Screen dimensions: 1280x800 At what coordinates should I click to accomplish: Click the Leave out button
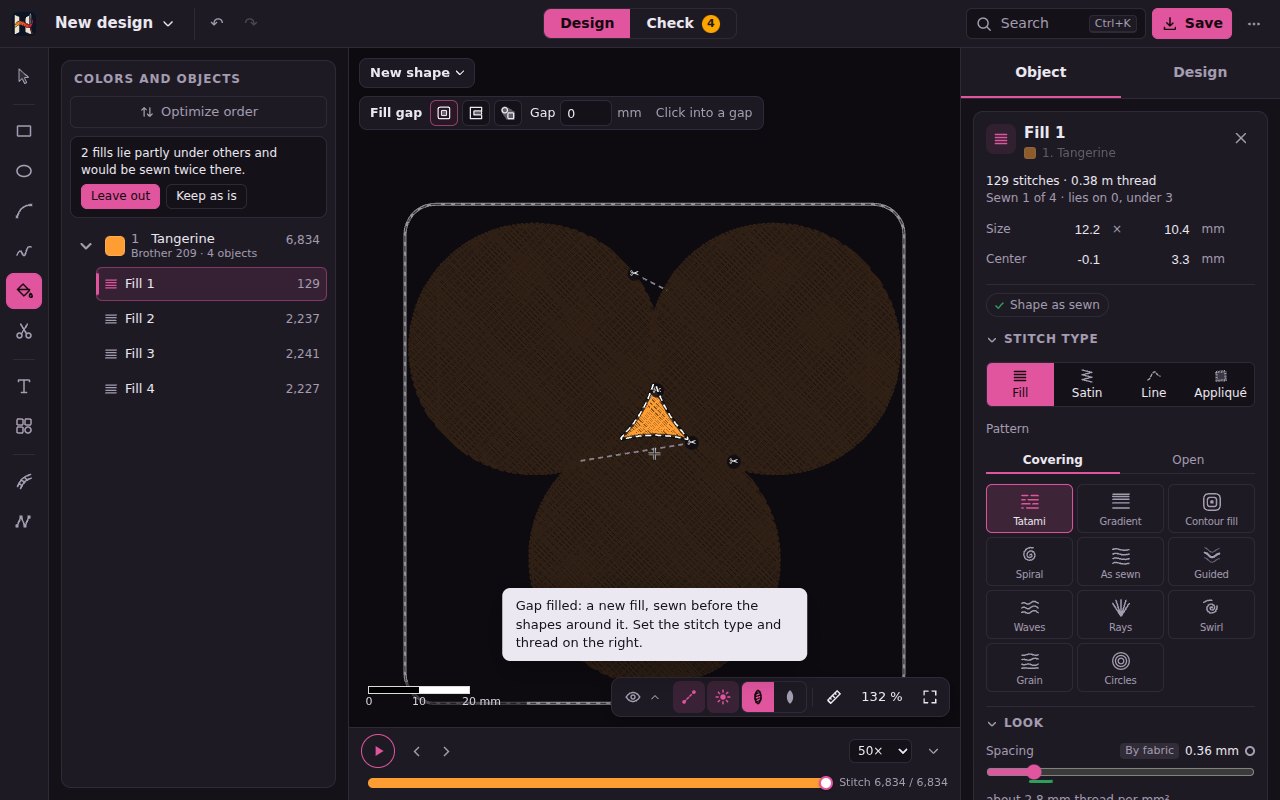120,196
